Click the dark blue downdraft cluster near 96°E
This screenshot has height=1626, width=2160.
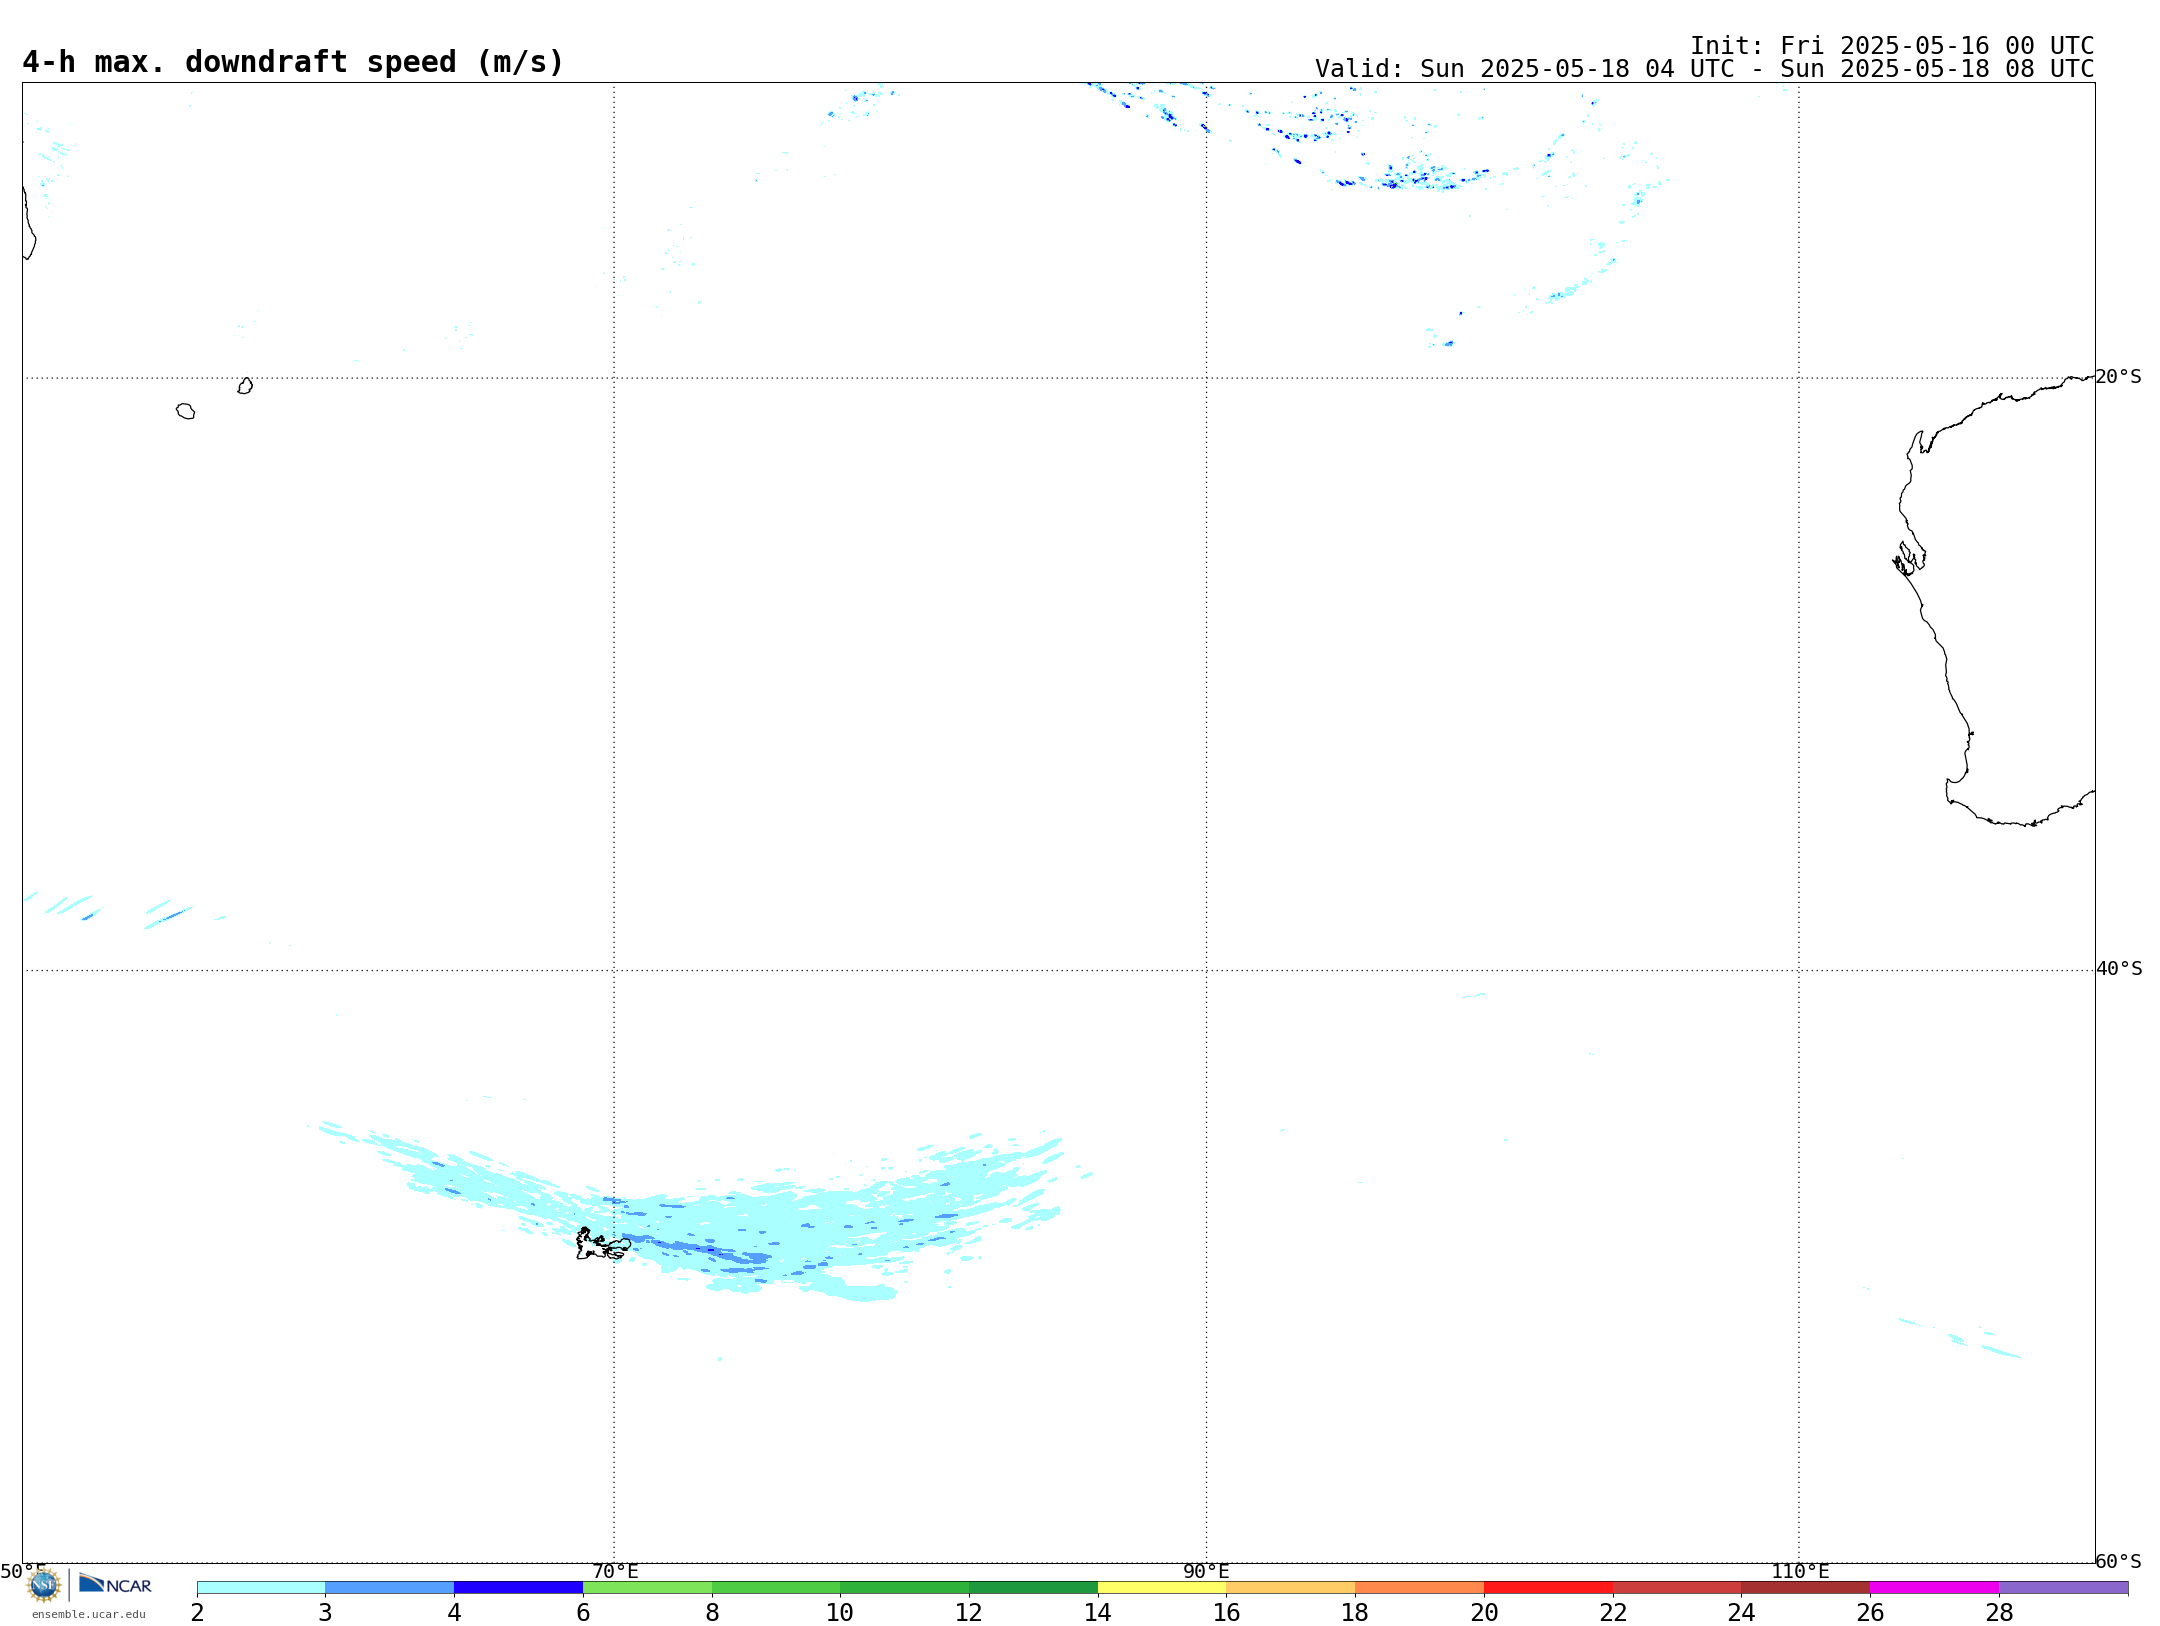click(1410, 180)
